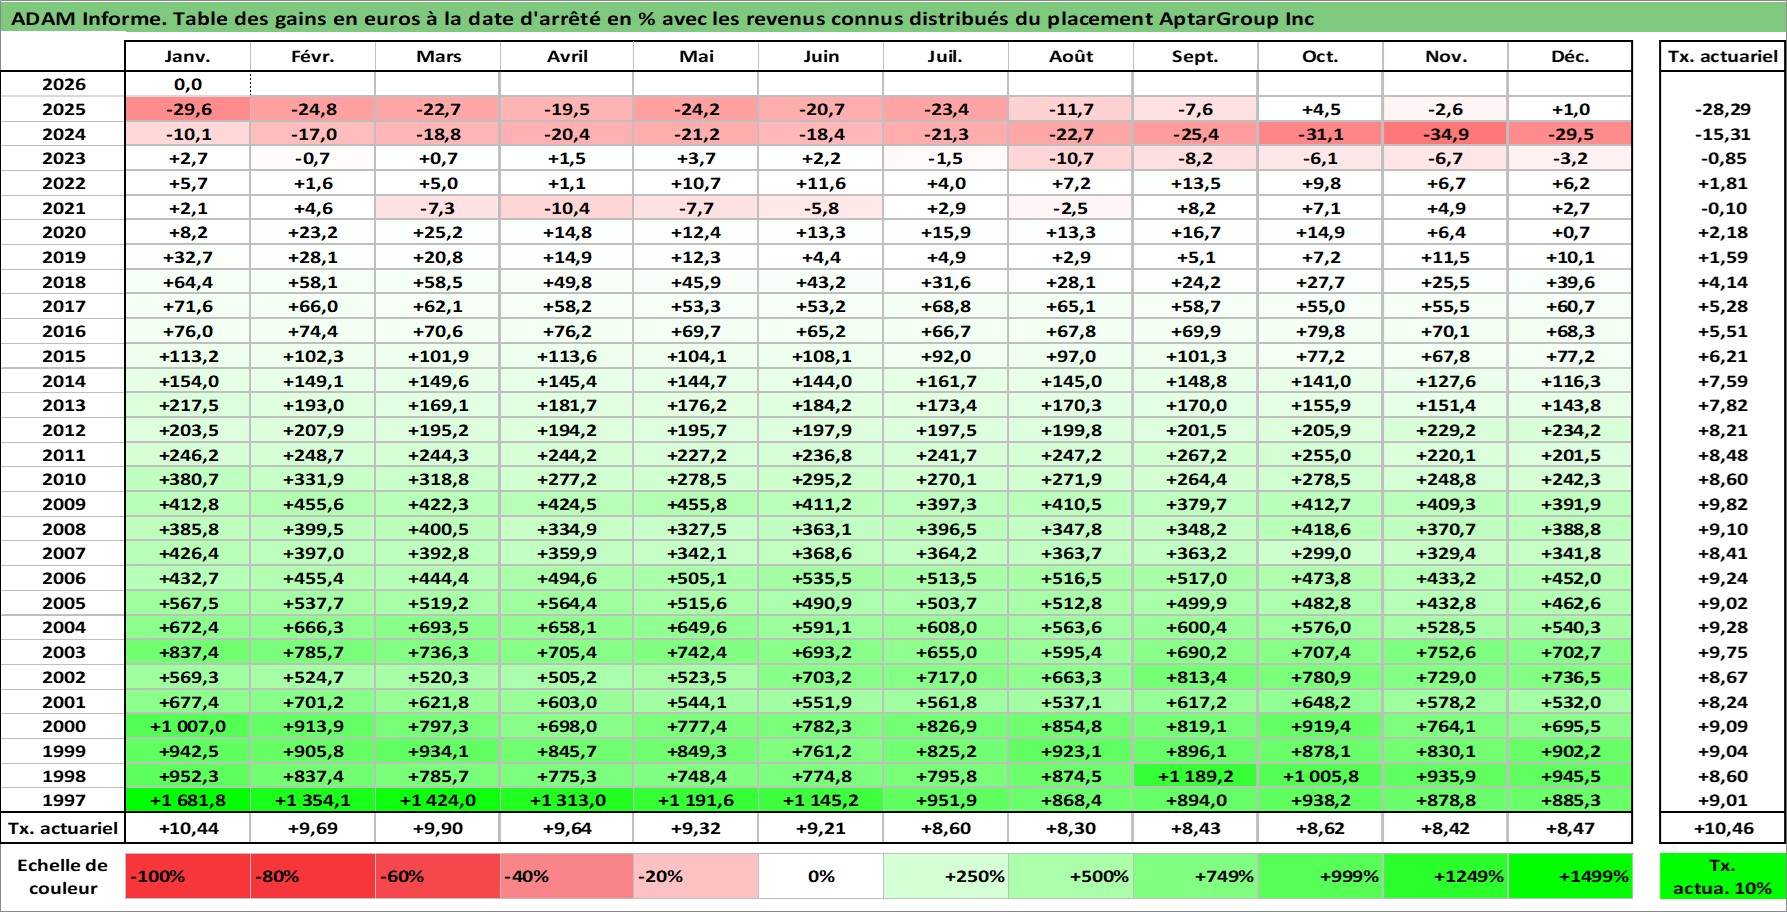Click the +813,4 cell in row 2002
The width and height of the screenshot is (1787, 912).
(1195, 677)
